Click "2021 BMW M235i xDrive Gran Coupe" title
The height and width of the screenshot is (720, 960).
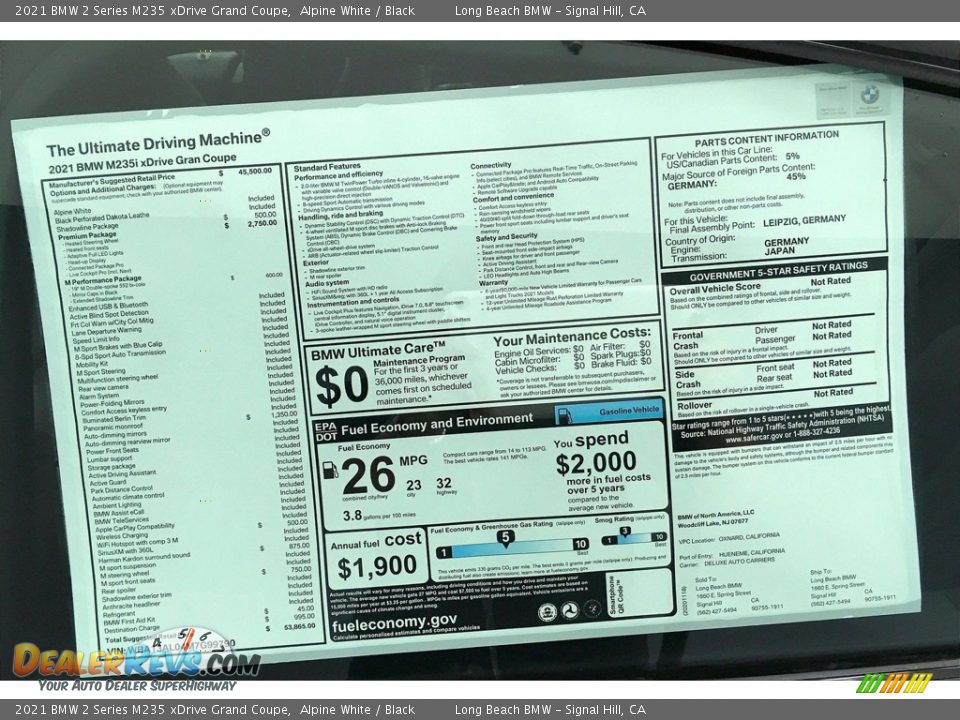[143, 163]
